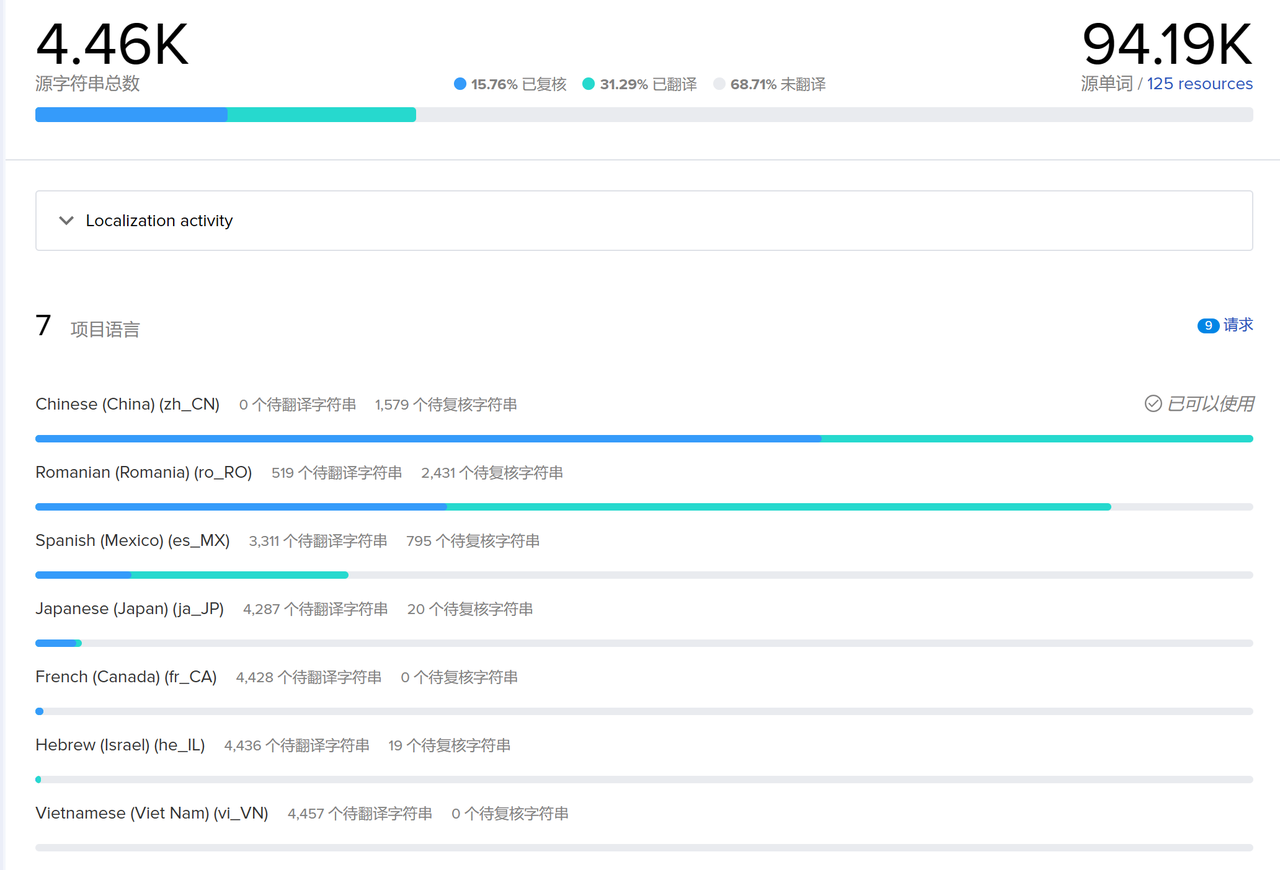Click the Chinese (China) progress bar
This screenshot has height=870, width=1280.
[644, 438]
